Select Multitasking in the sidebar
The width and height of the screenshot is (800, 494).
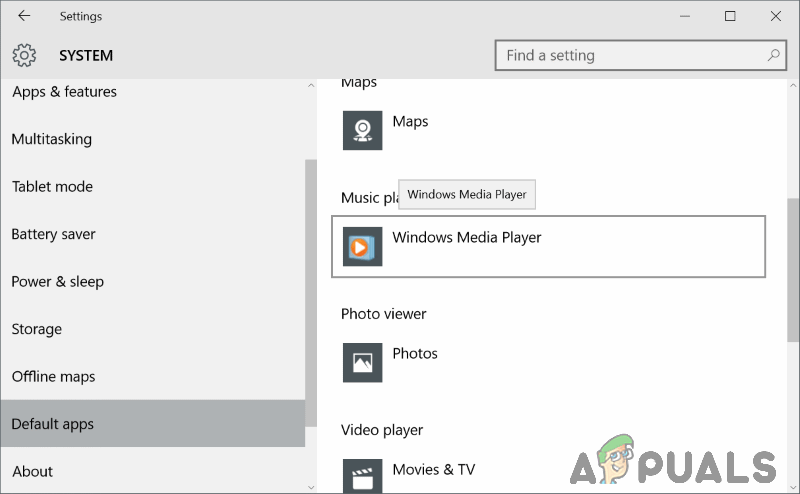click(x=51, y=139)
